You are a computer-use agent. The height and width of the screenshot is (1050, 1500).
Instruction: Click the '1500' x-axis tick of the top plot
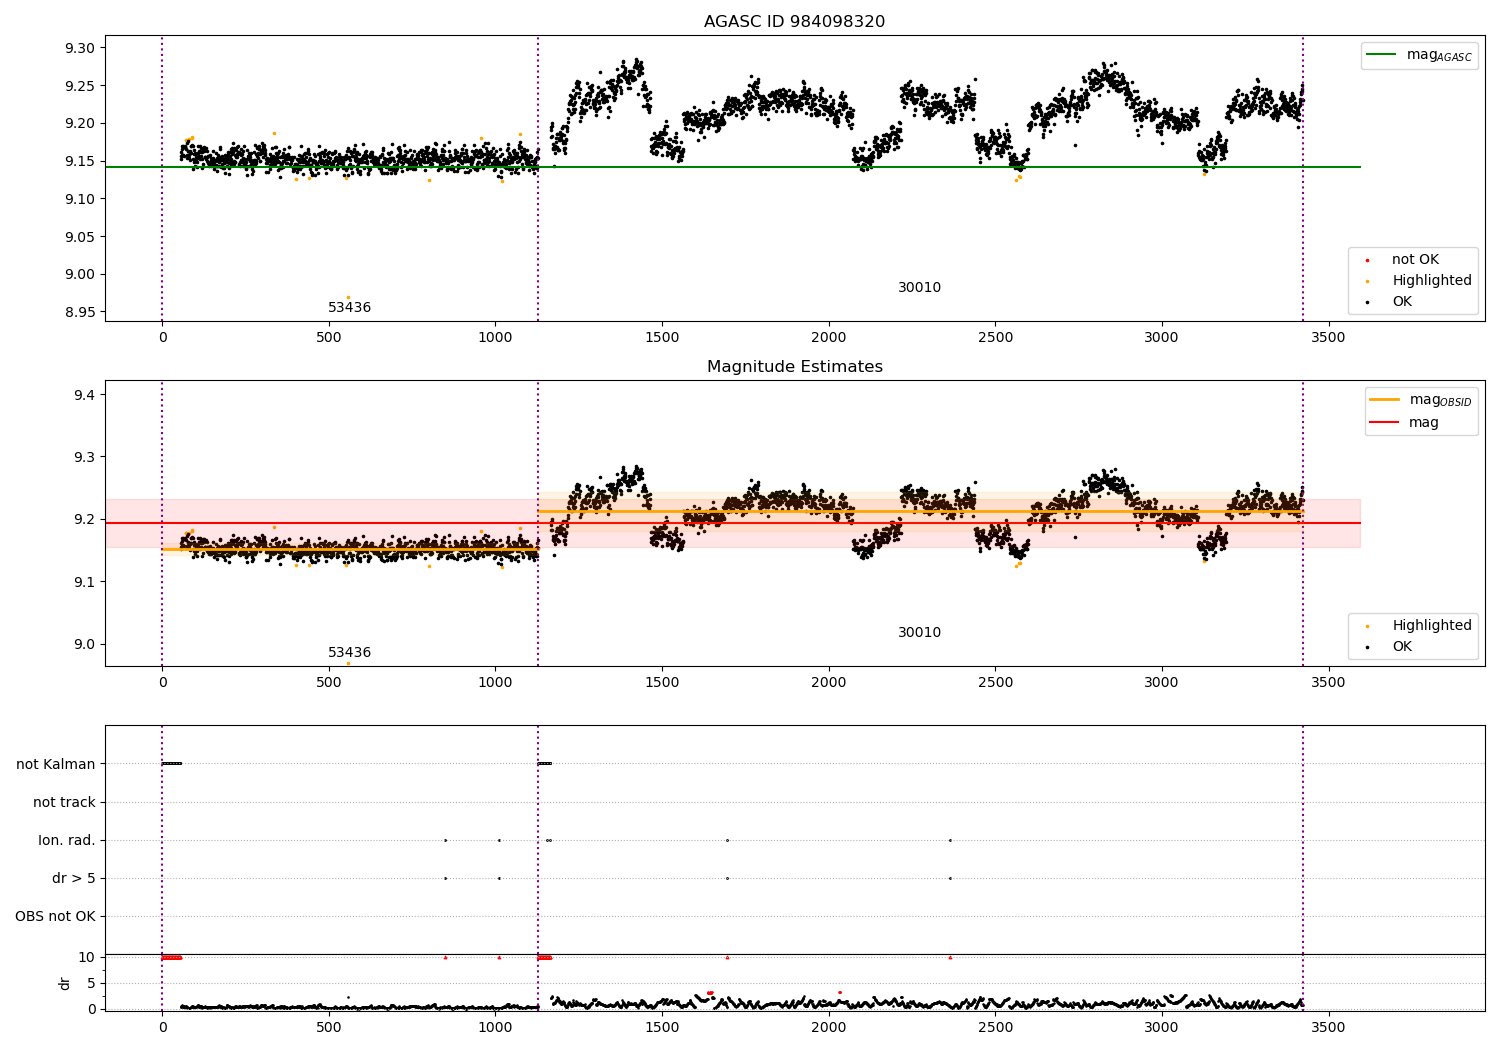[662, 337]
